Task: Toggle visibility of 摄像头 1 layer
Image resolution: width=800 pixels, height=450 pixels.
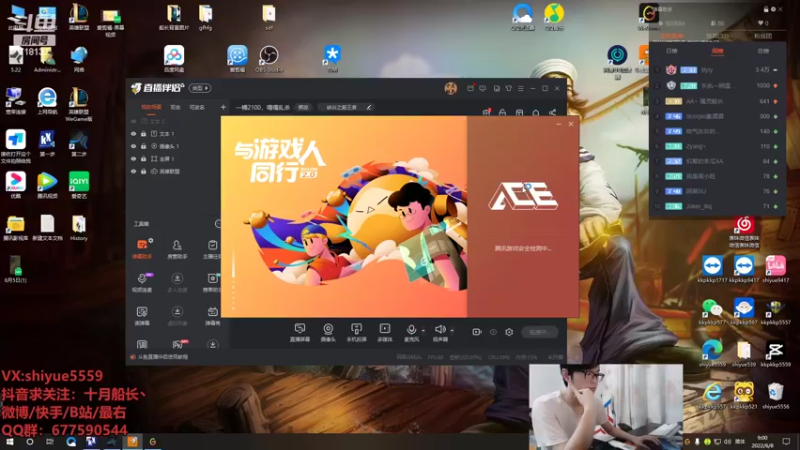Action: 134,146
